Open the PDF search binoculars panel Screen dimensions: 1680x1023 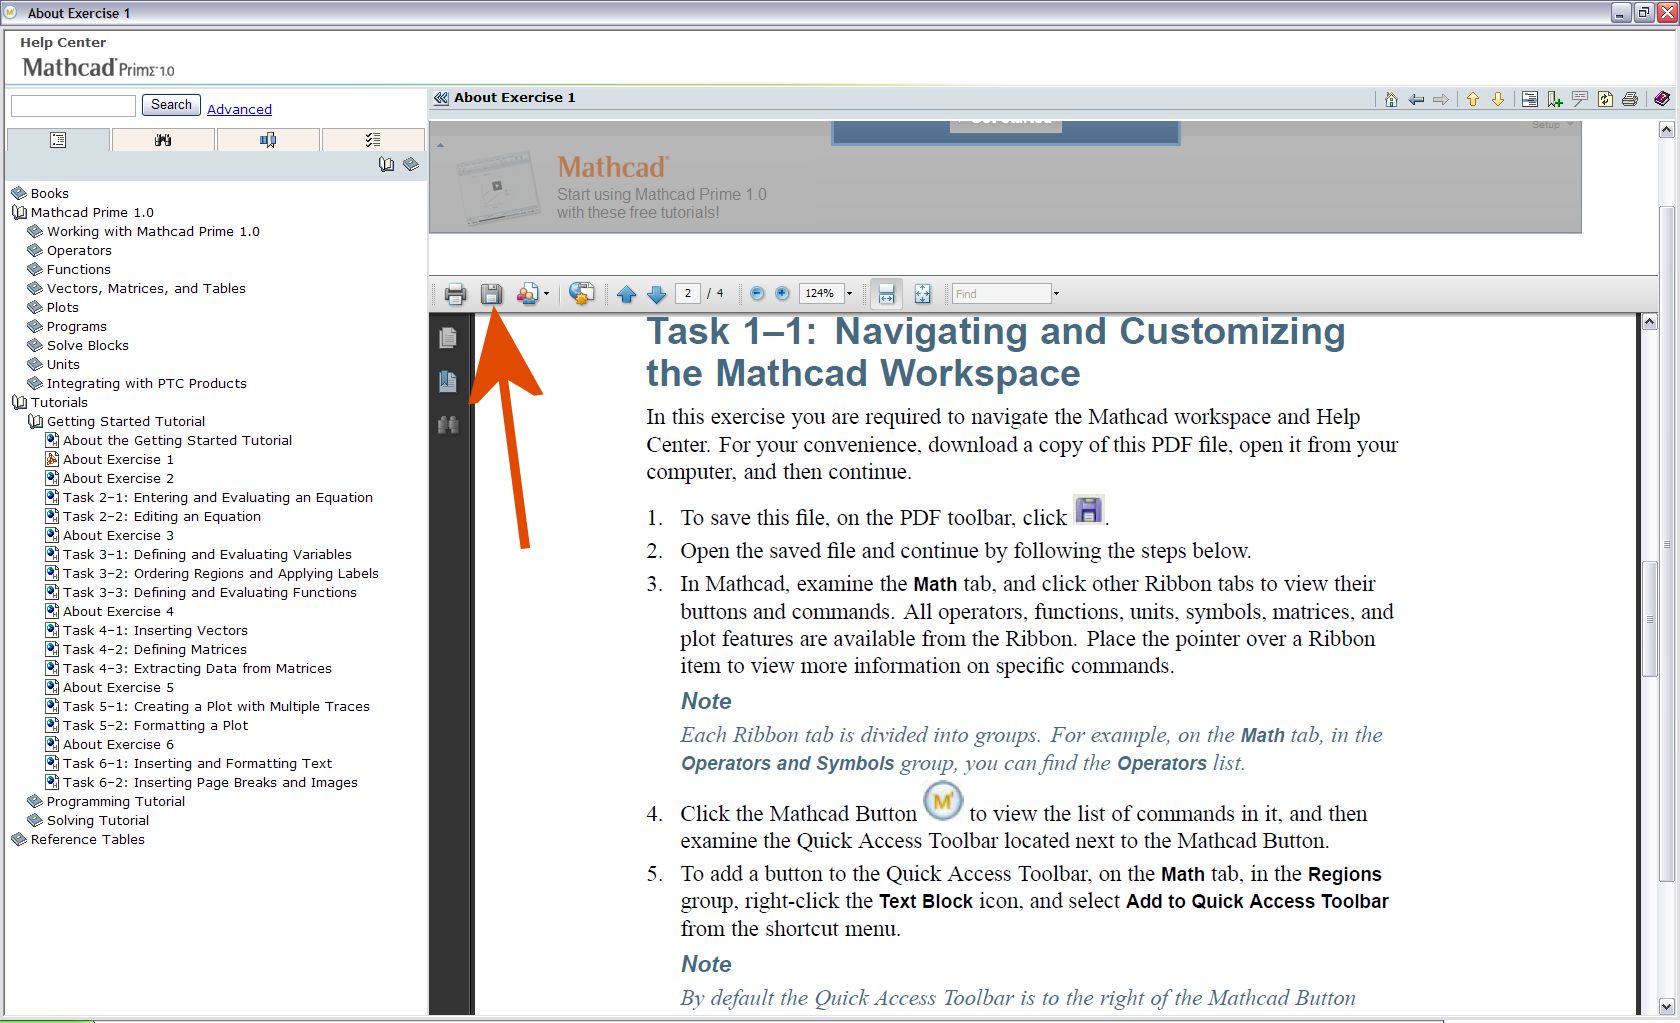(x=448, y=425)
